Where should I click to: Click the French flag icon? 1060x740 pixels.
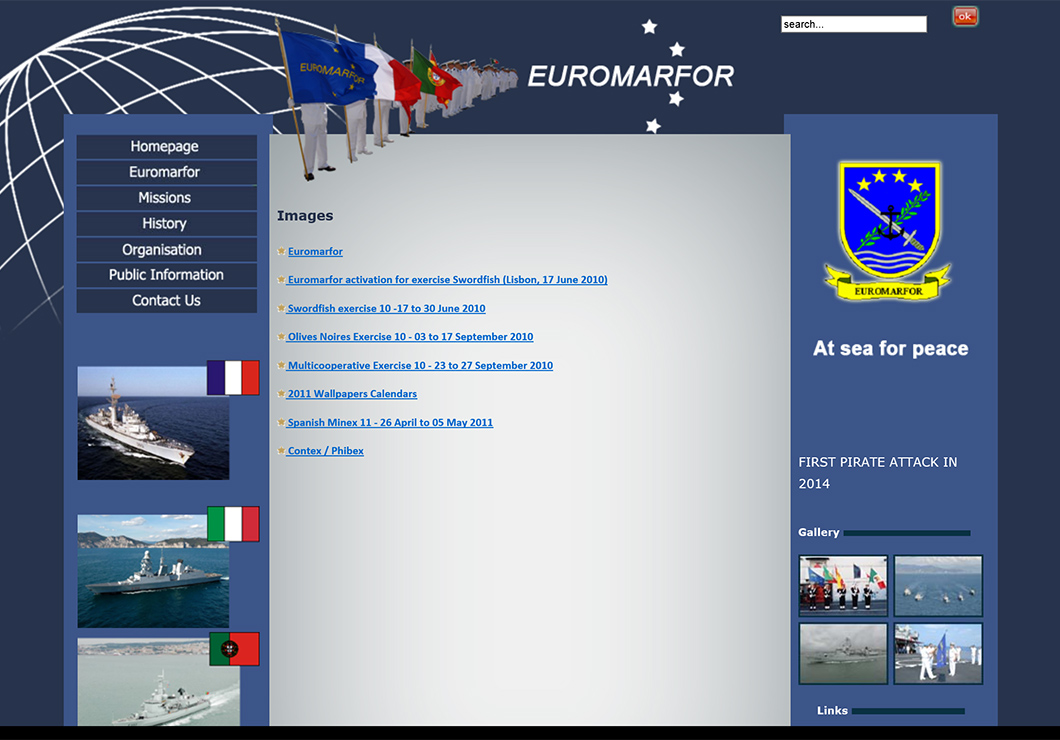[x=233, y=377]
